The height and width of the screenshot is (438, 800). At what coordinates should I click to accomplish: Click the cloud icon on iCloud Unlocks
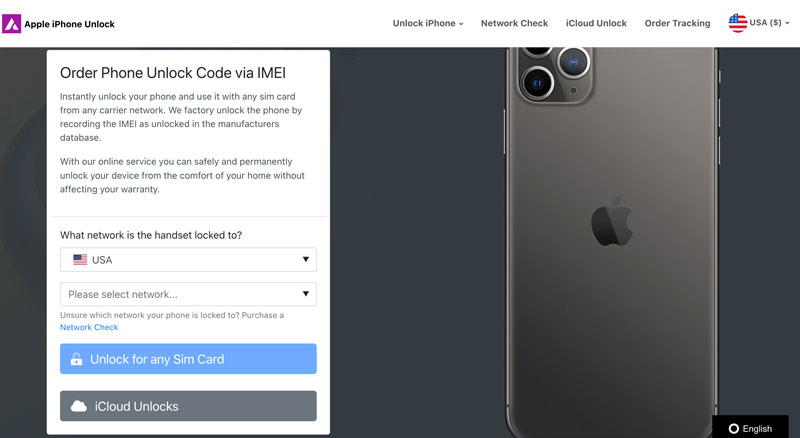coord(79,406)
